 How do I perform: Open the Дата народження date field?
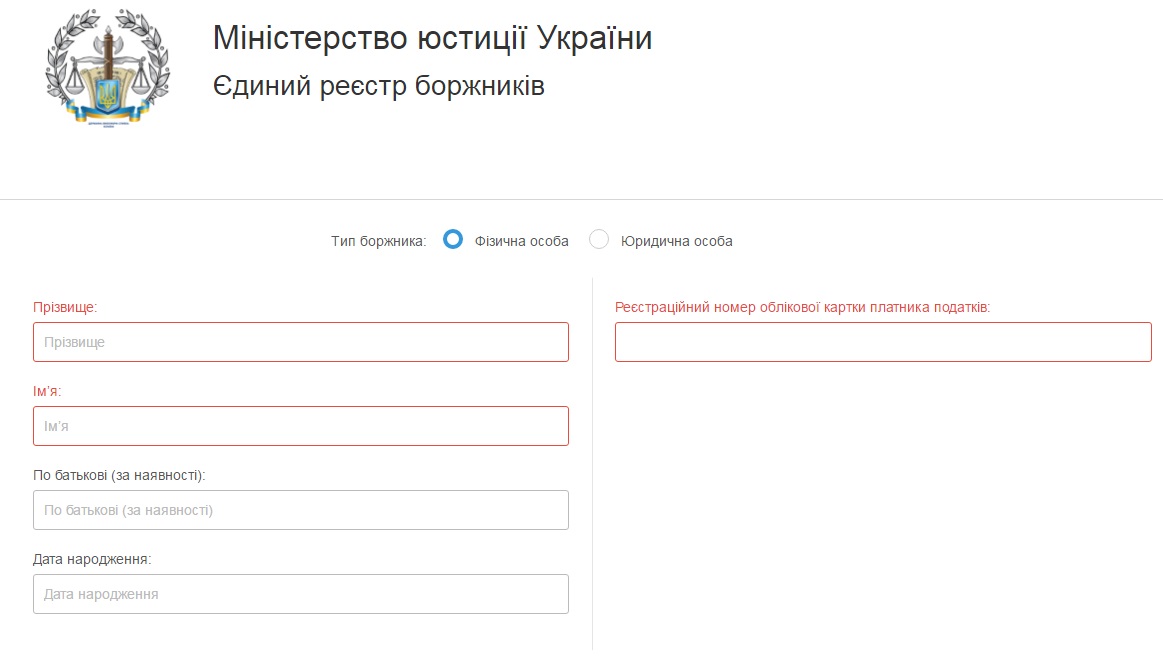click(x=300, y=594)
